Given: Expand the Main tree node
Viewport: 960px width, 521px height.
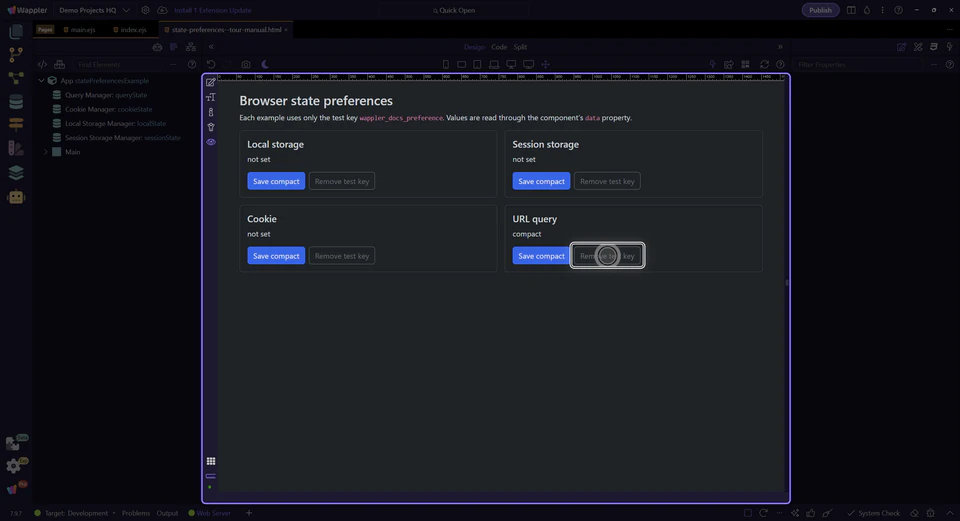Looking at the screenshot, I should (x=46, y=152).
